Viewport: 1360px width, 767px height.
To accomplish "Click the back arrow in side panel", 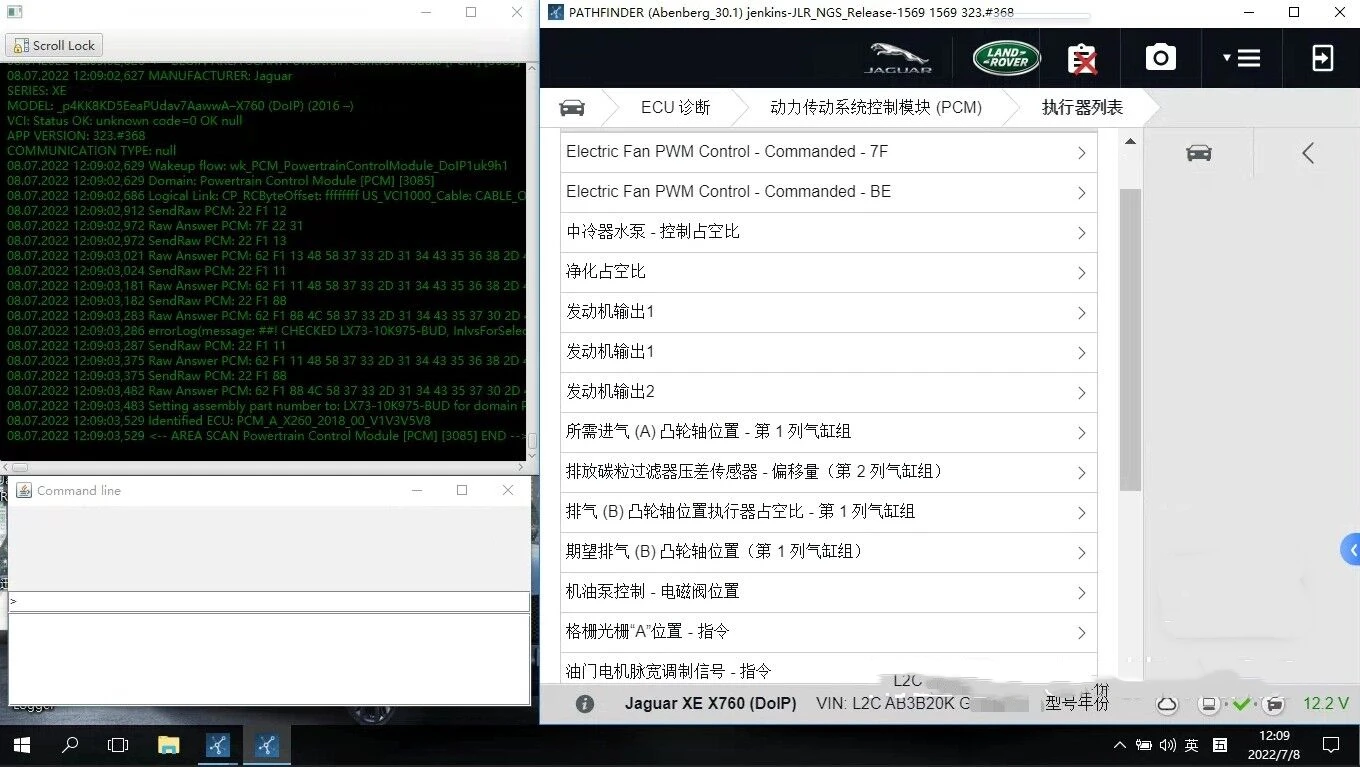I will [x=1307, y=153].
